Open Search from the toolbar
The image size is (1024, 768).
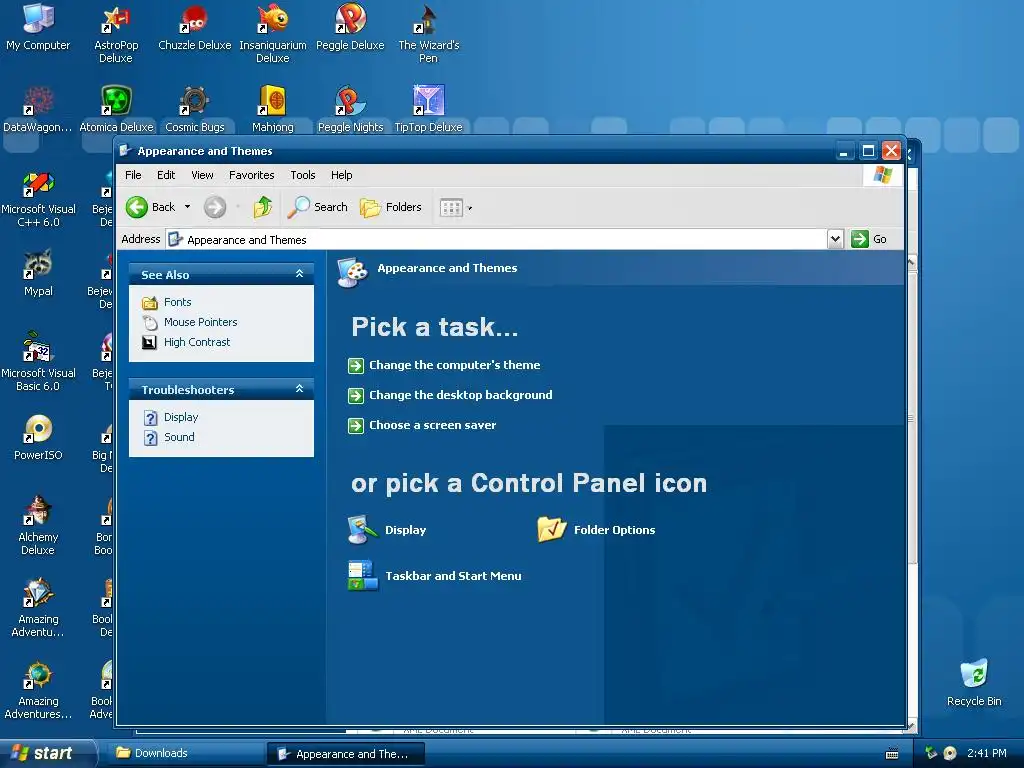point(317,207)
